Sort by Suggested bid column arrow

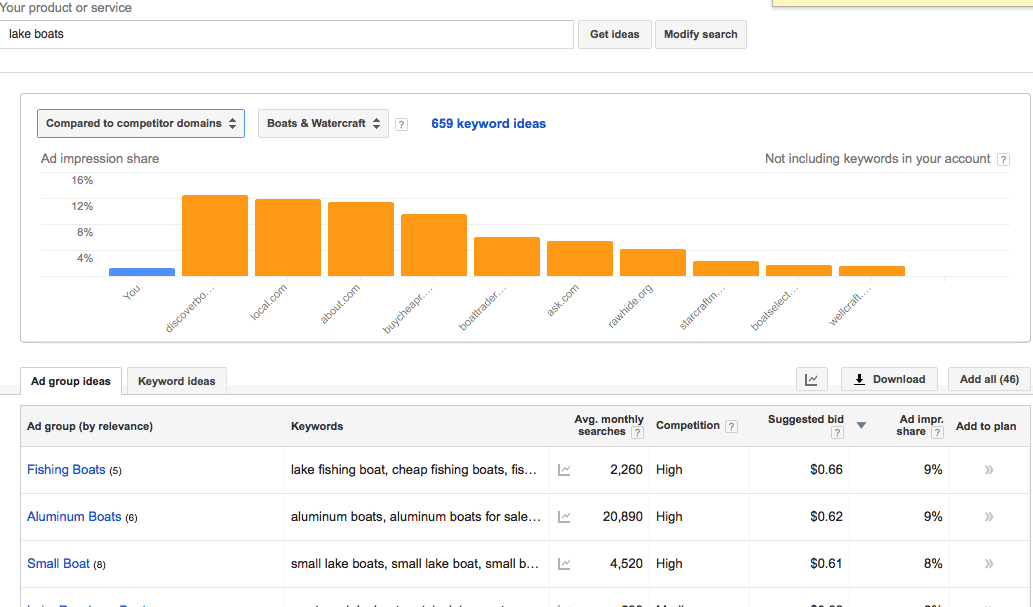click(x=861, y=426)
